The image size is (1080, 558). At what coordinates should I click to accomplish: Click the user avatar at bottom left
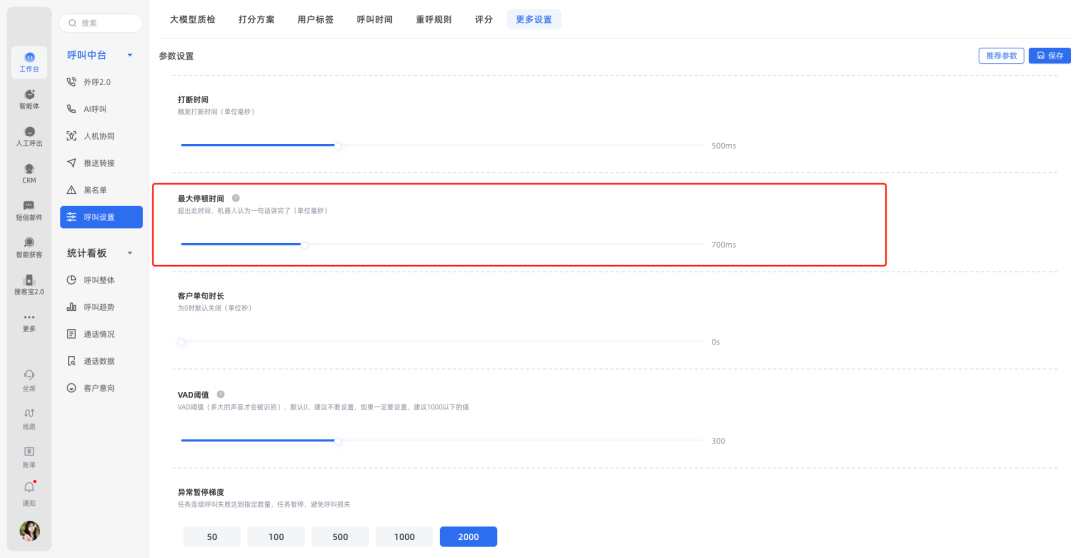[30, 531]
